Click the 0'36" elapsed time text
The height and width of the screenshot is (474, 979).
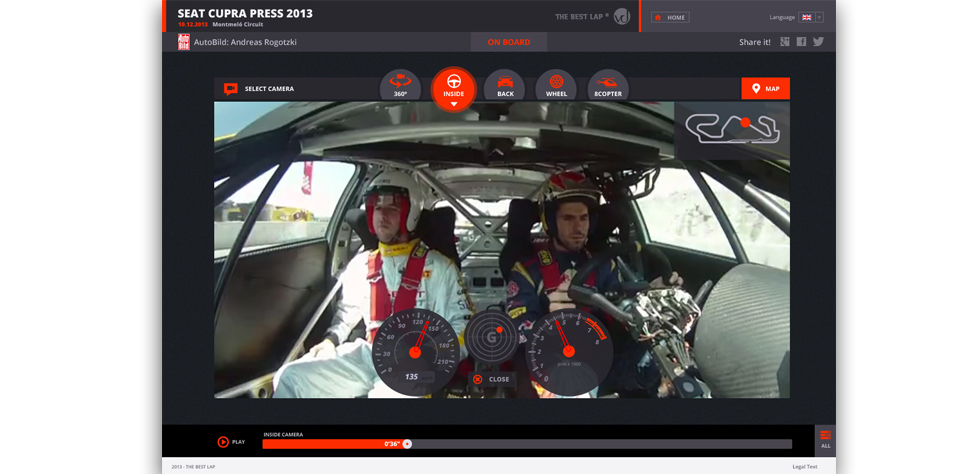point(392,444)
